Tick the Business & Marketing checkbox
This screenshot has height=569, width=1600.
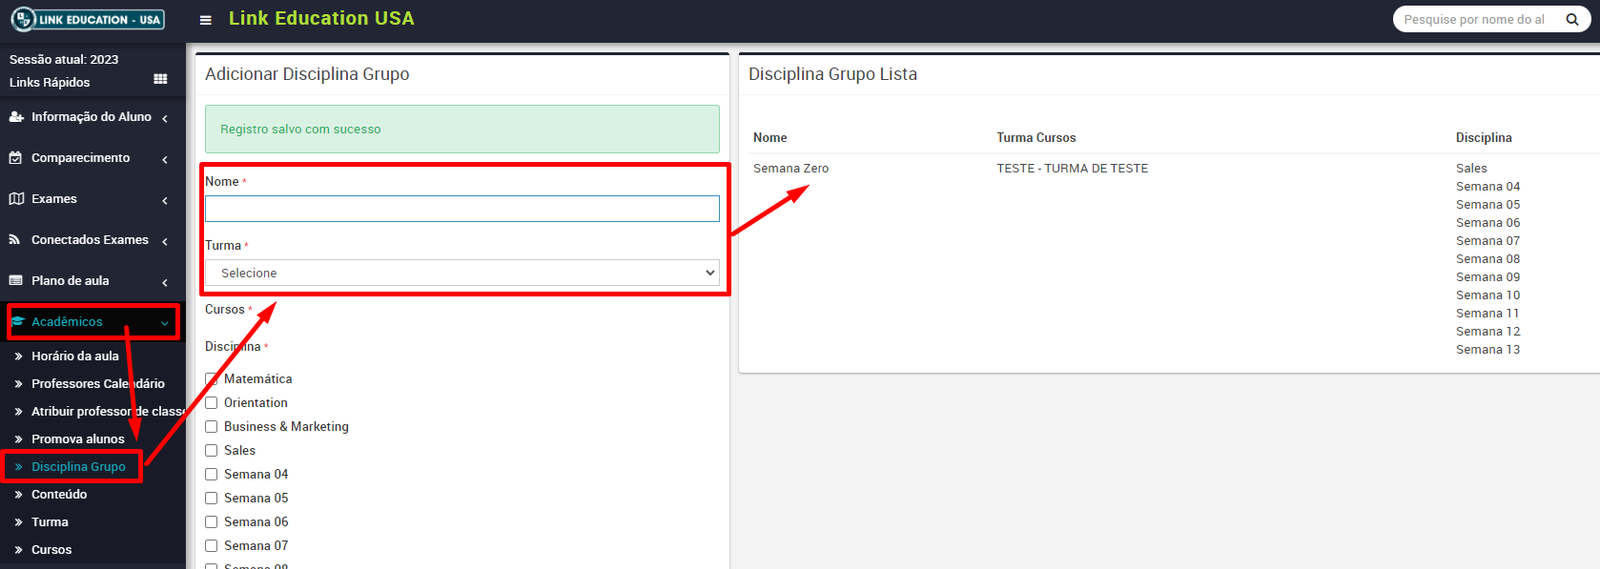pos(211,427)
